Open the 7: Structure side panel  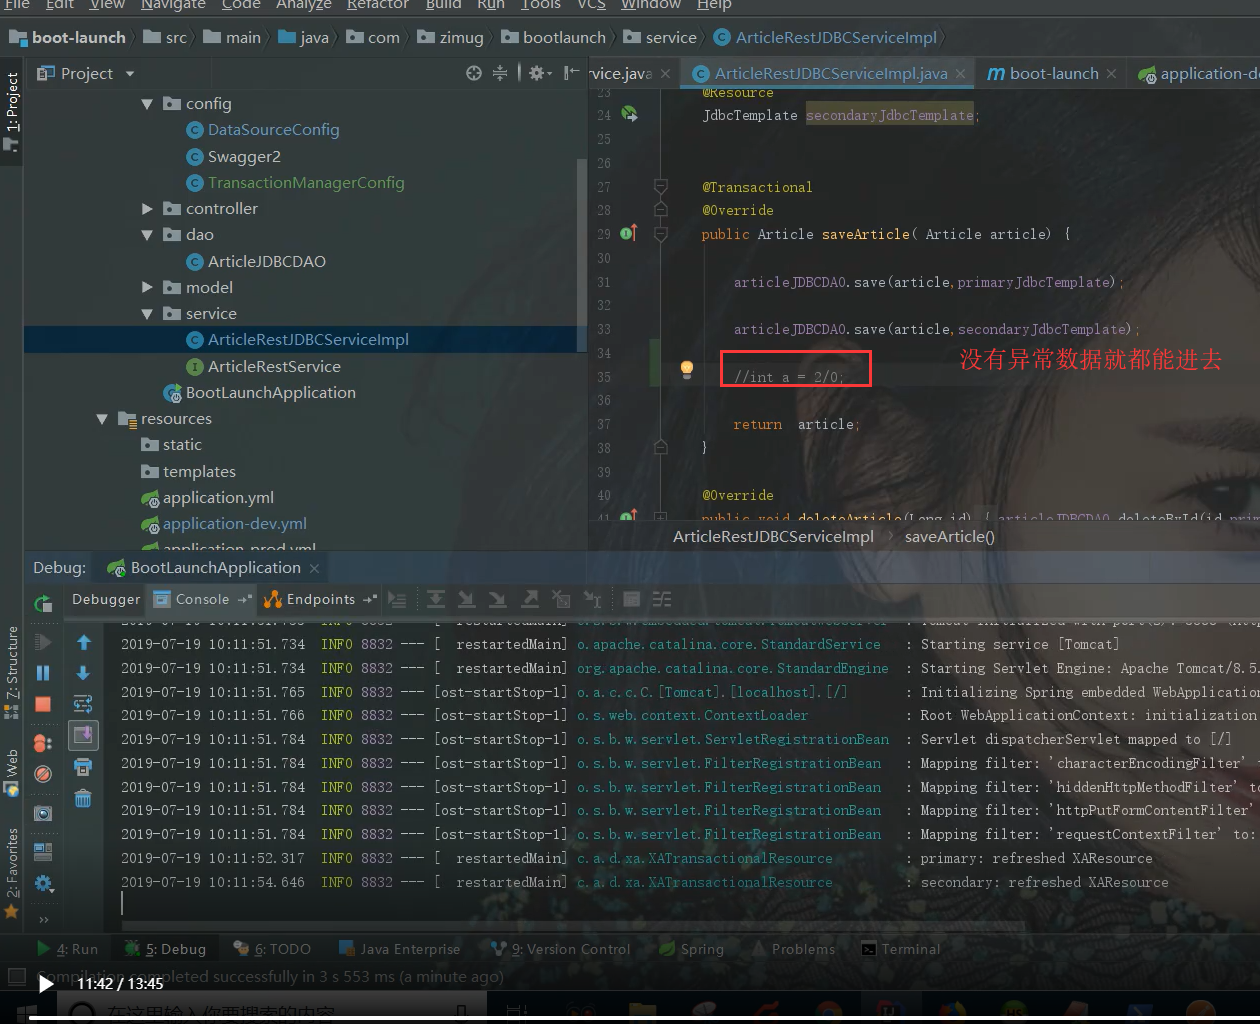tap(12, 672)
